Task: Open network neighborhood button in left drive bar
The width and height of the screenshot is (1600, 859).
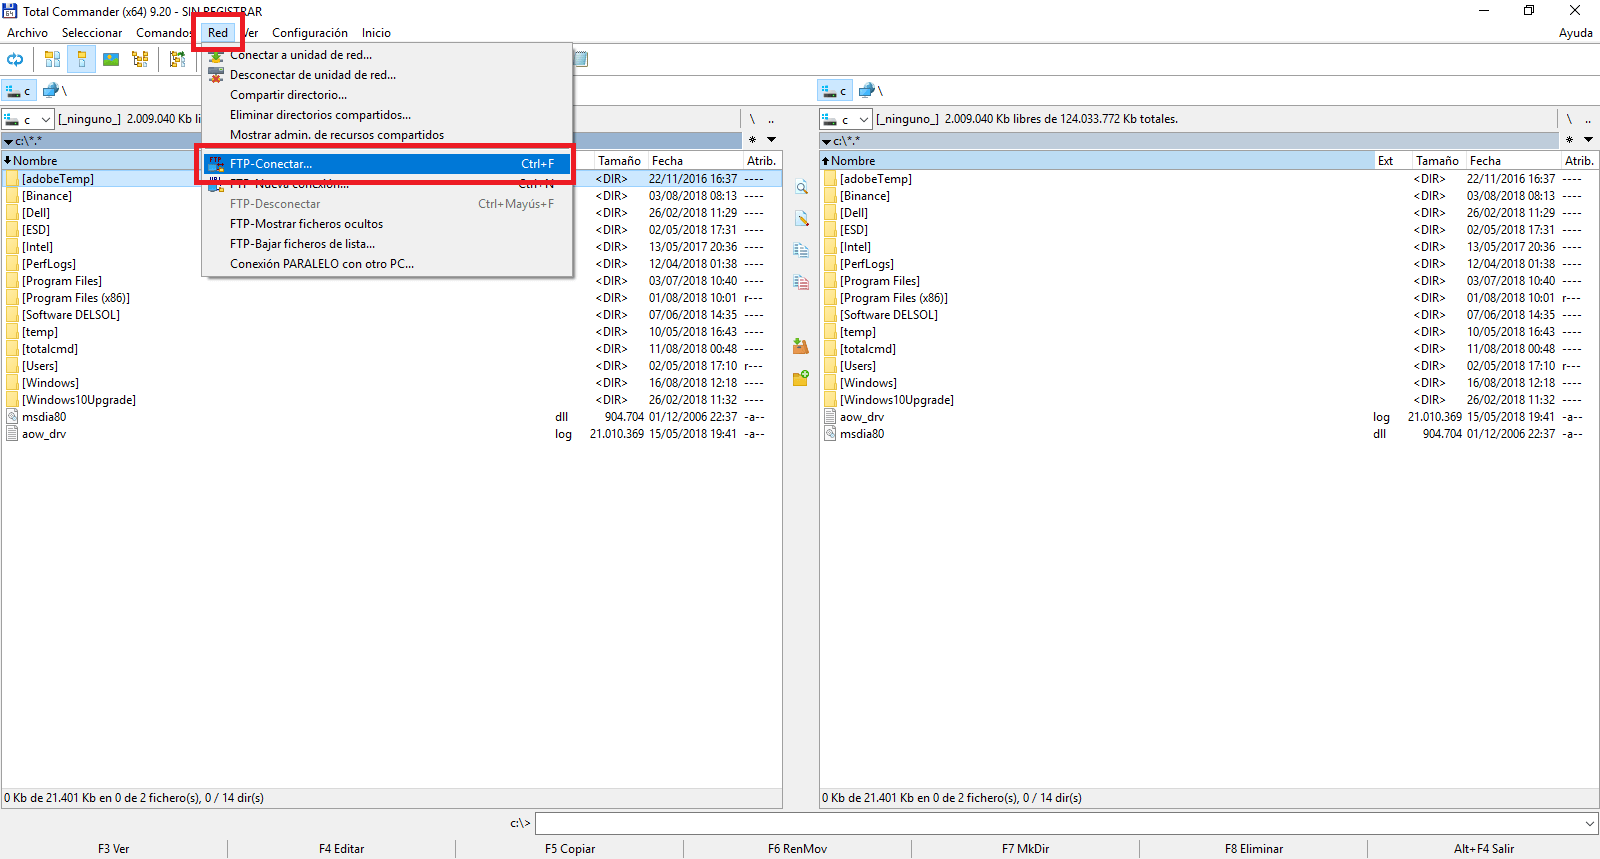Action: pyautogui.click(x=54, y=91)
